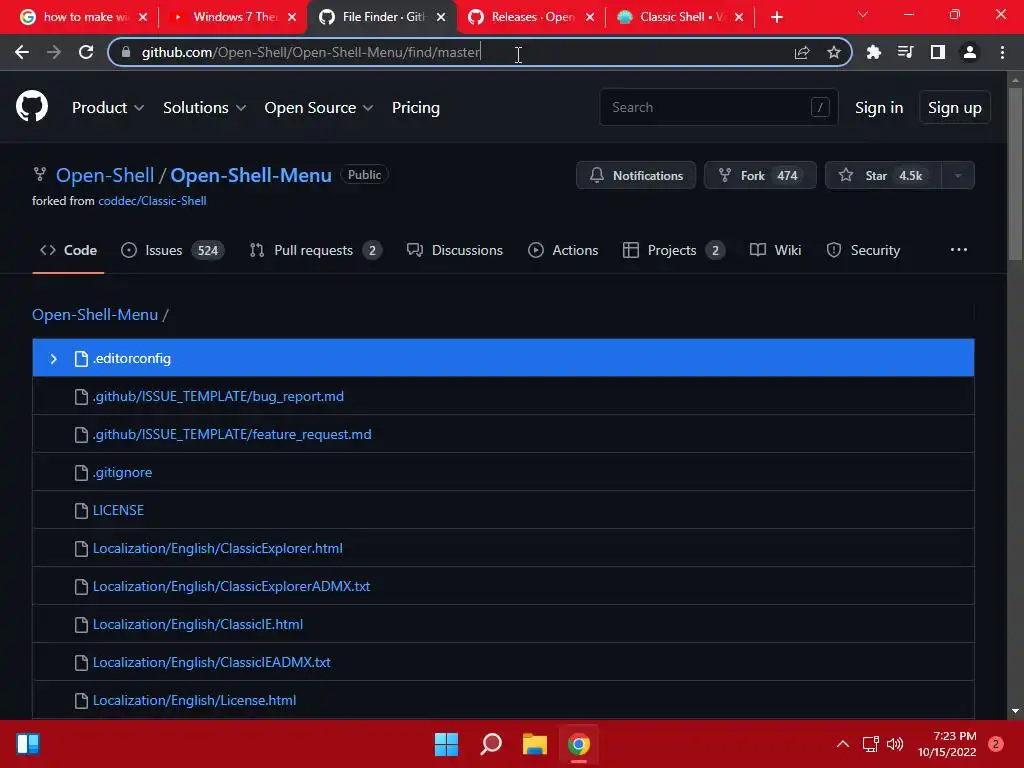The image size is (1024, 768).
Task: Open the Security tab
Action: (863, 250)
